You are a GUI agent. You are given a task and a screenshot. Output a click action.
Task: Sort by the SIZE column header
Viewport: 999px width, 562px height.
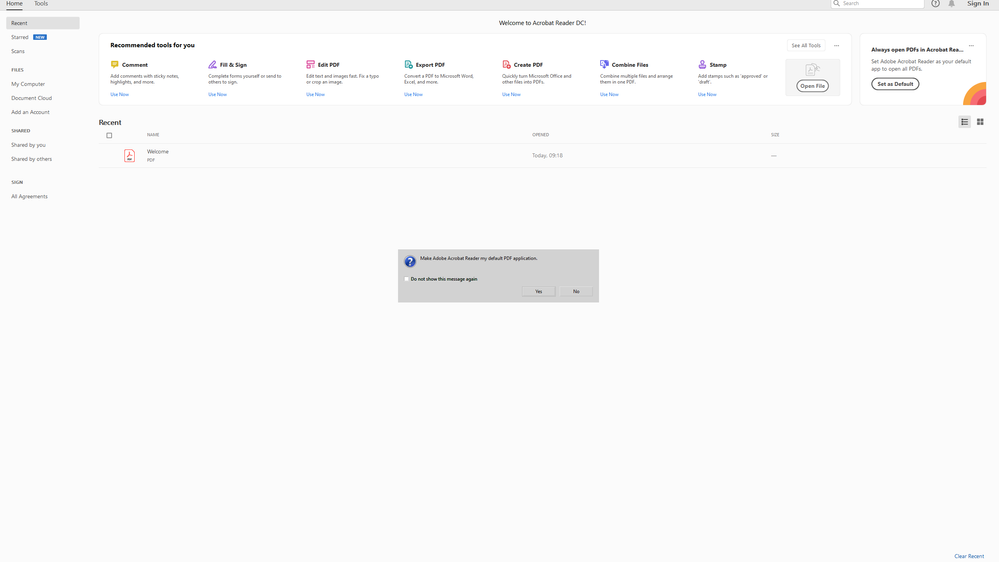coord(775,134)
